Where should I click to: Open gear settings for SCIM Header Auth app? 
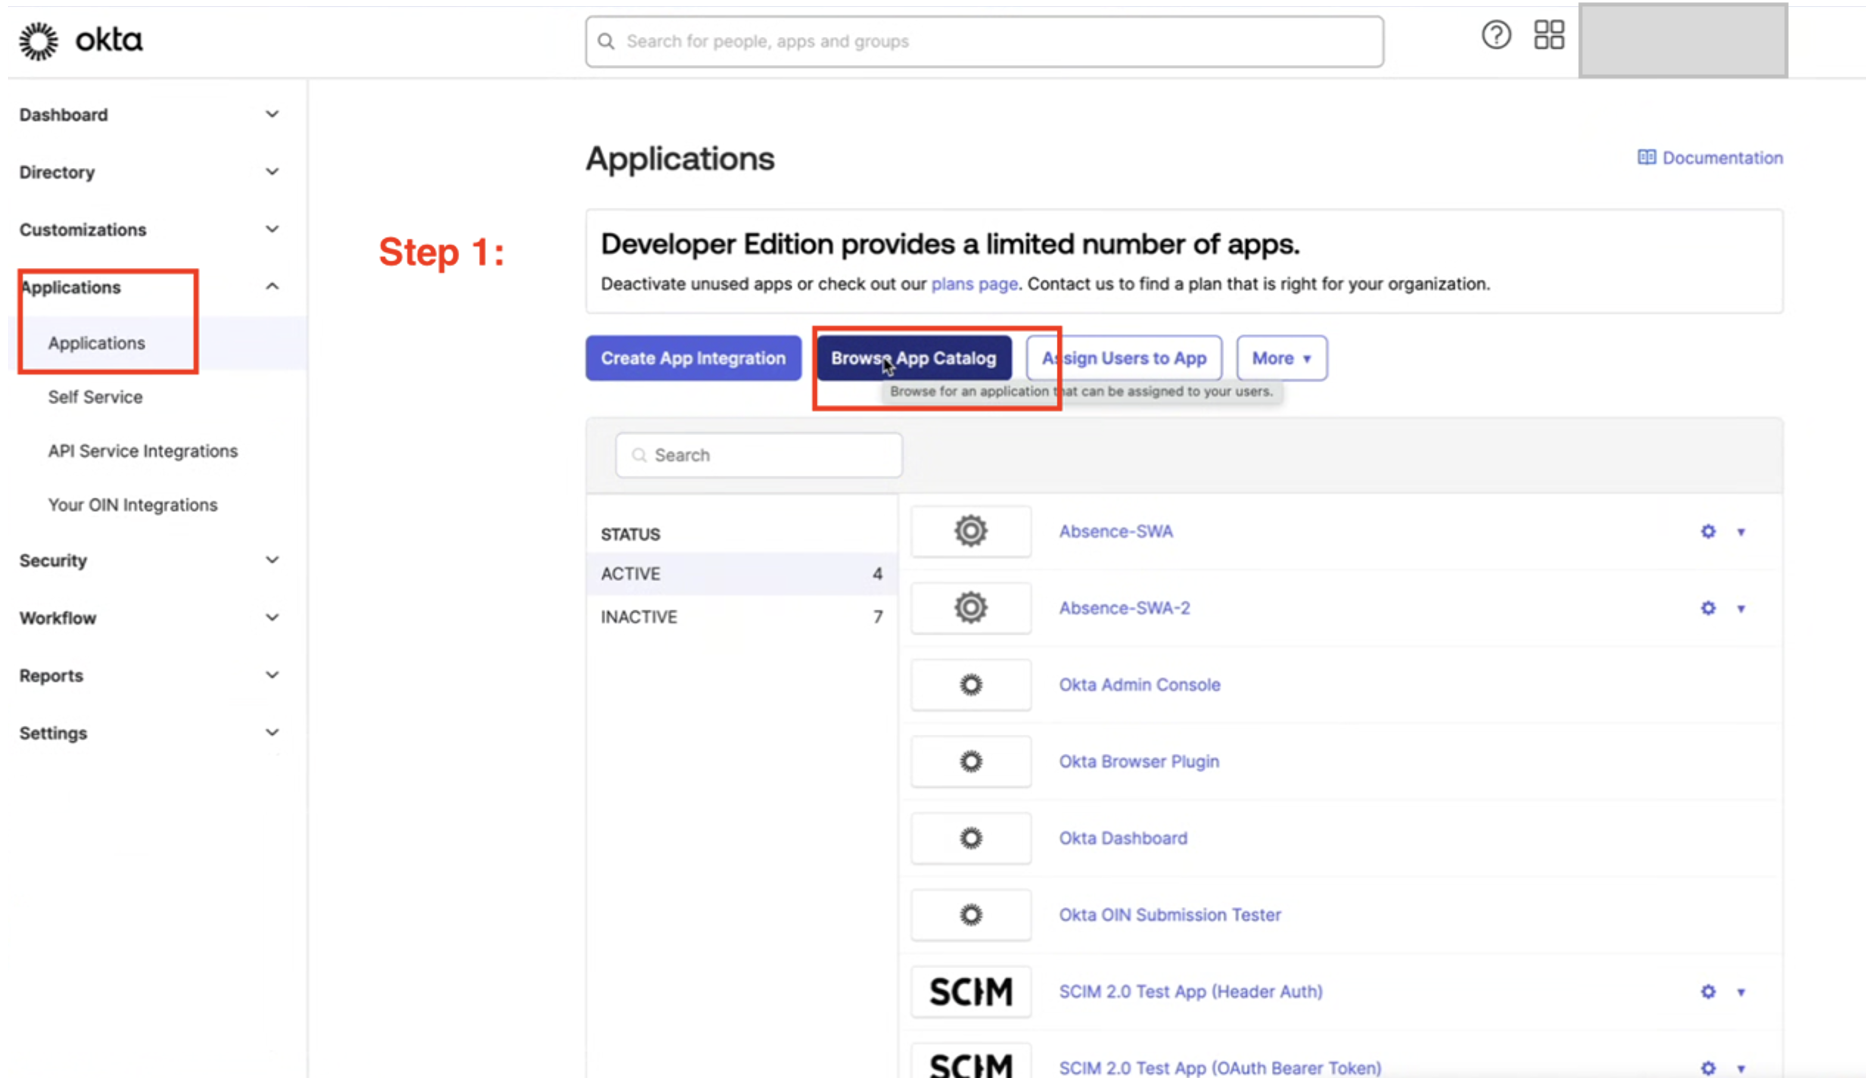pos(1708,992)
